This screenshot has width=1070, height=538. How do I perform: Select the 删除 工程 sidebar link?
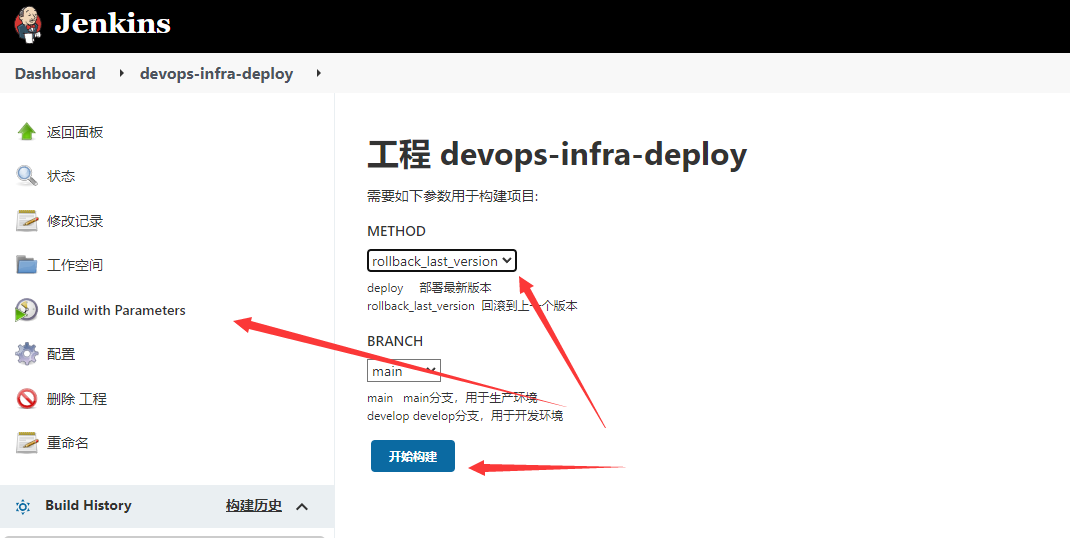coord(76,399)
